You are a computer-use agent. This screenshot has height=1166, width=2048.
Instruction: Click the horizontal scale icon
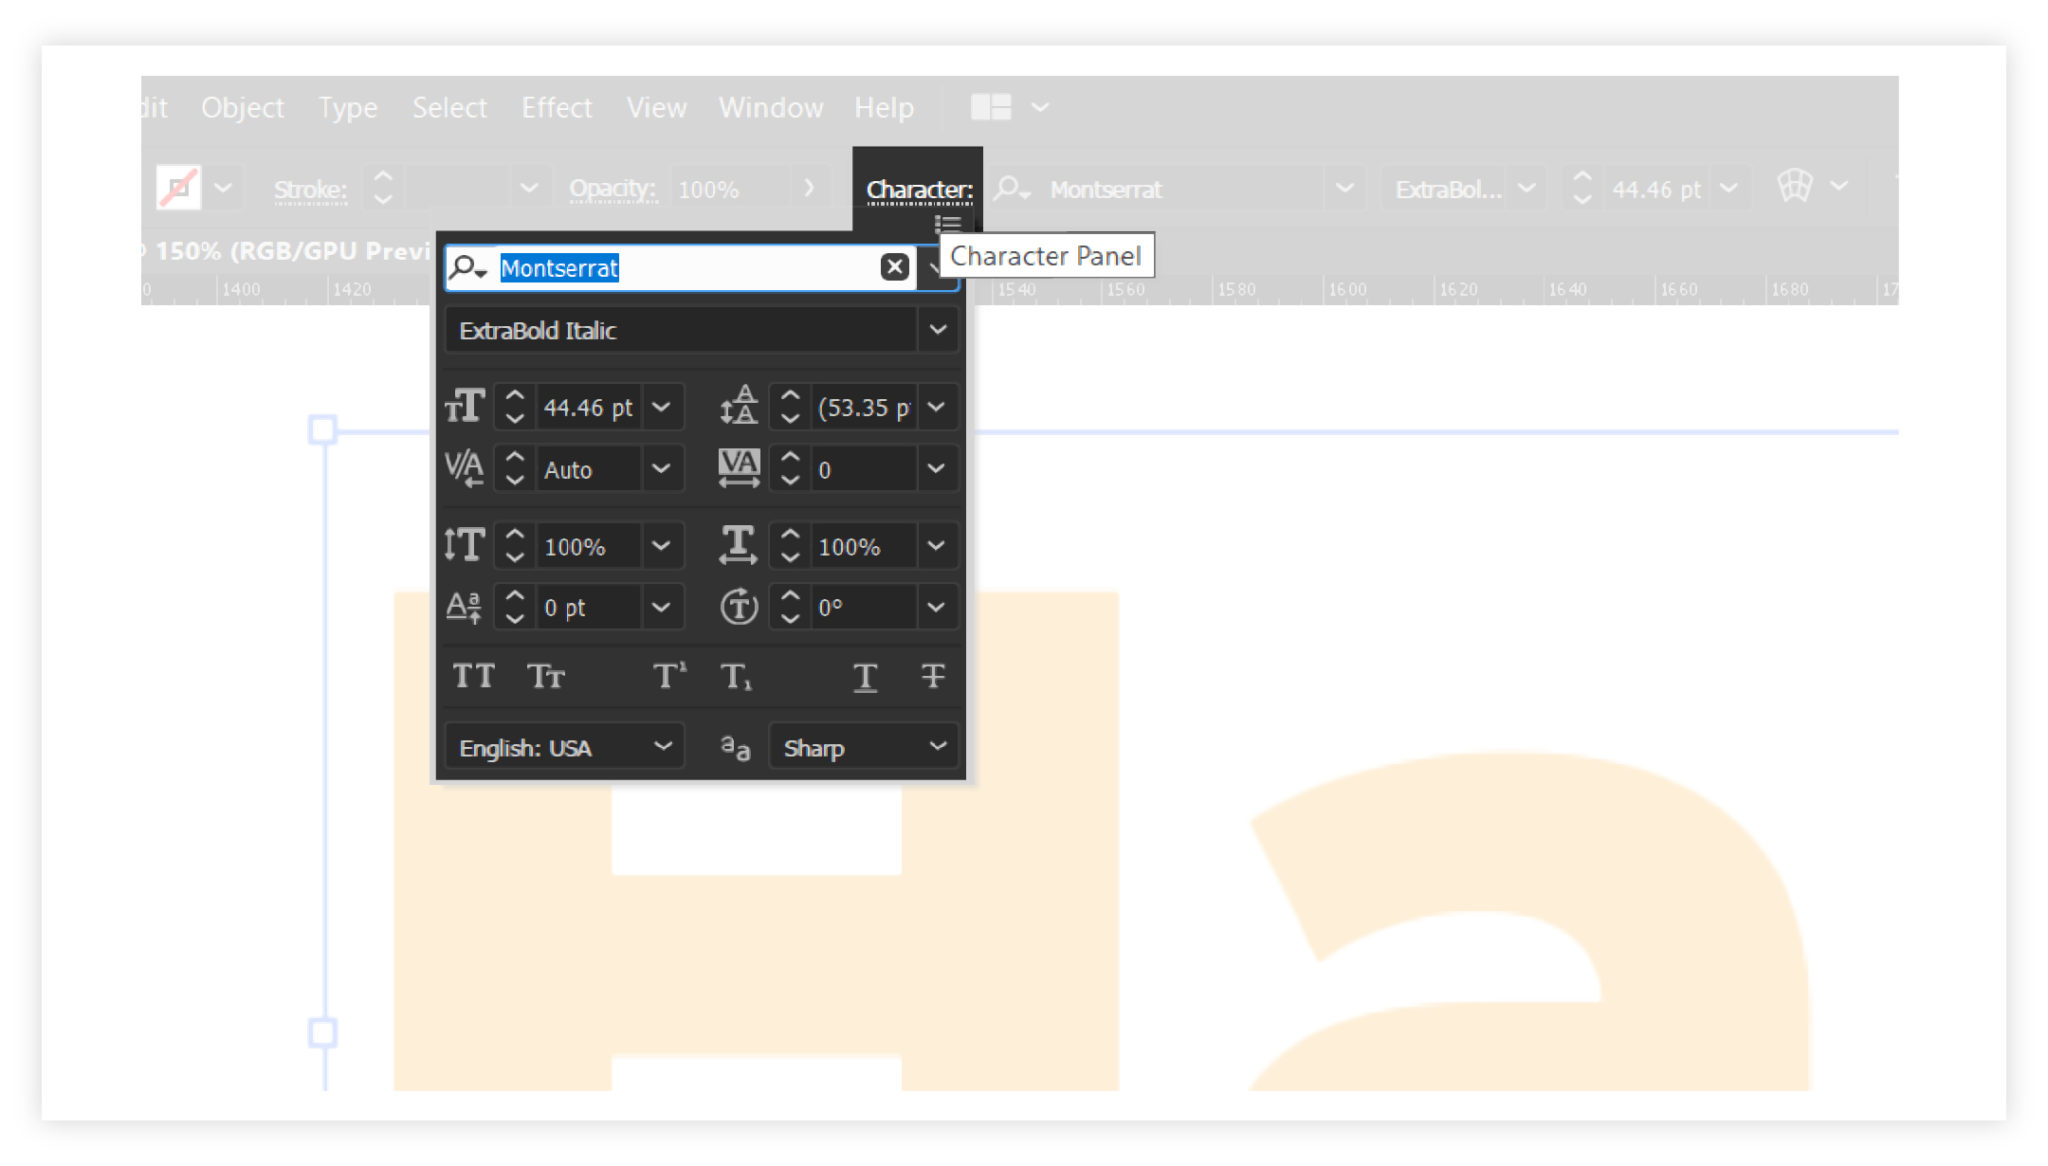pyautogui.click(x=739, y=545)
